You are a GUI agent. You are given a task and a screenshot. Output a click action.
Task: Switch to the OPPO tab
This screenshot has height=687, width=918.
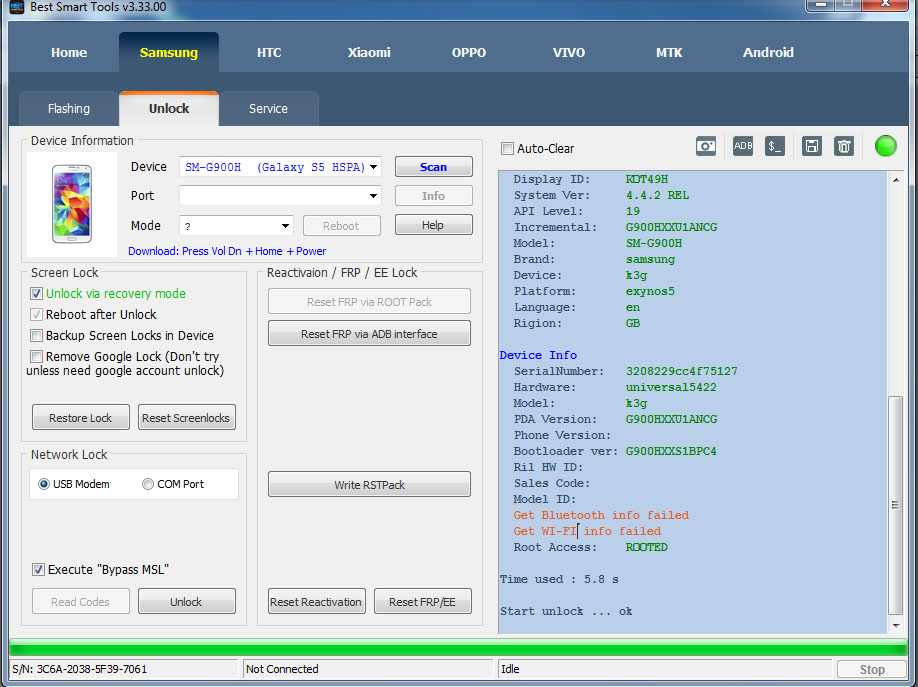(x=469, y=53)
